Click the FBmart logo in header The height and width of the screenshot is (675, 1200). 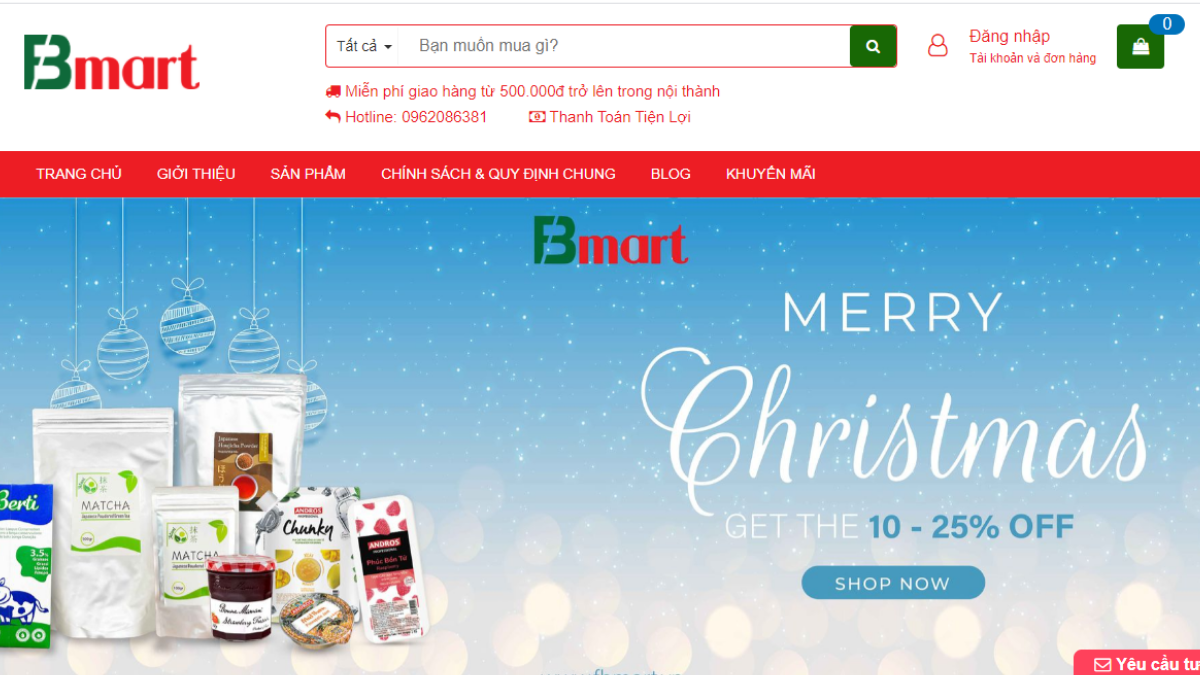112,63
